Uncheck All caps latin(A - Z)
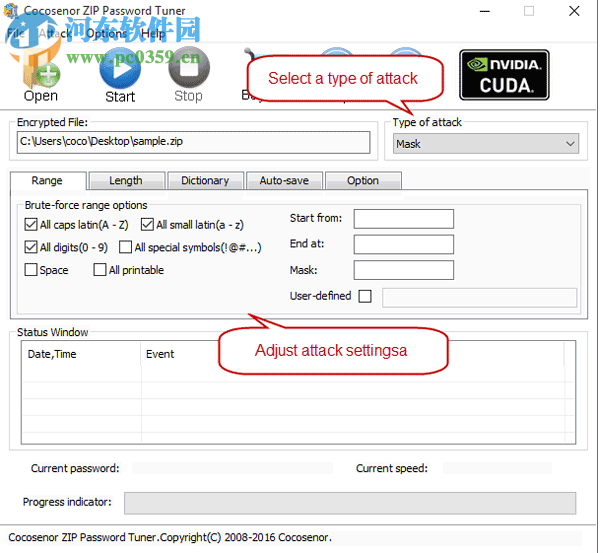The width and height of the screenshot is (603, 553). point(31,224)
